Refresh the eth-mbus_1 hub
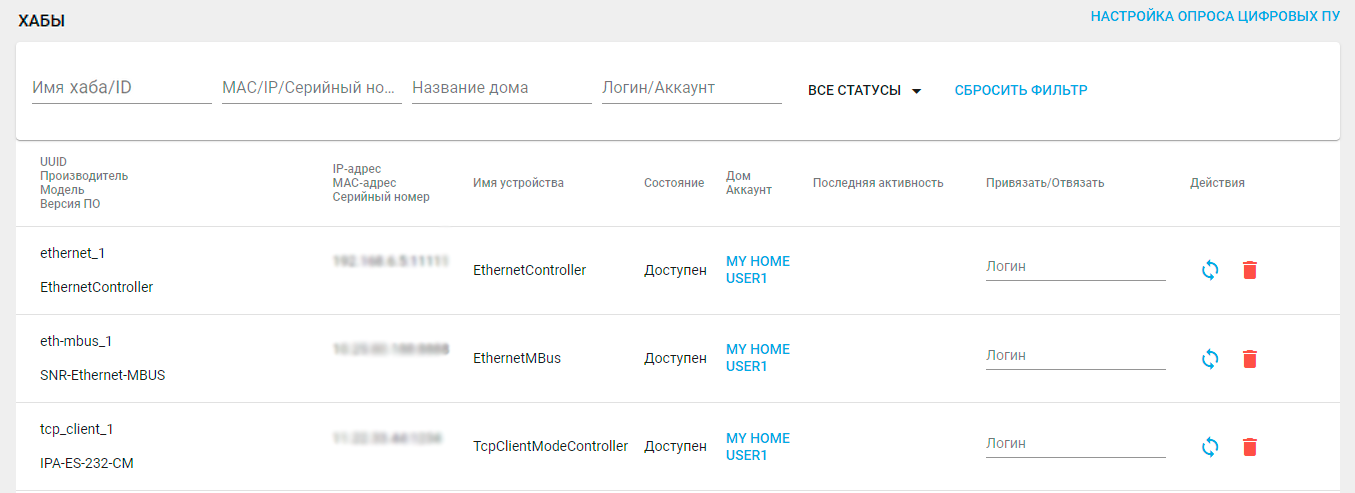Viewport: 1355px width, 493px height. (1210, 358)
